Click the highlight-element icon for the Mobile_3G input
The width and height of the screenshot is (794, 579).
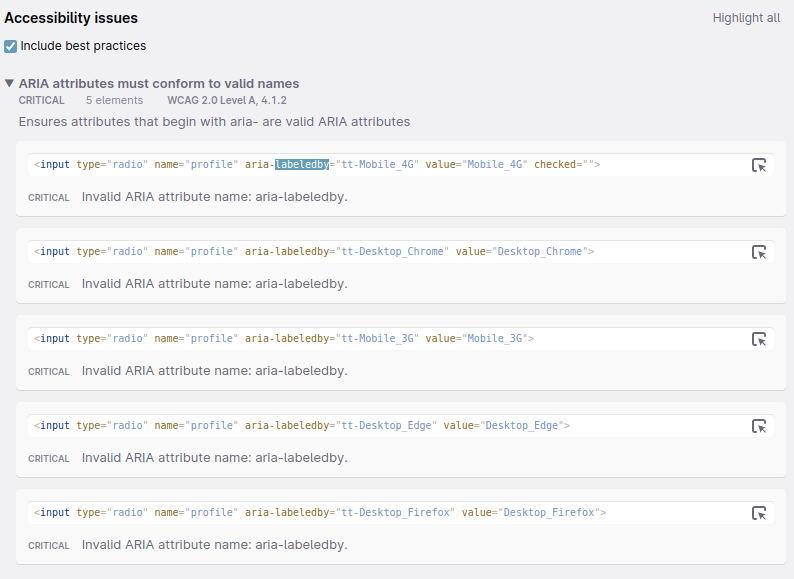click(759, 339)
